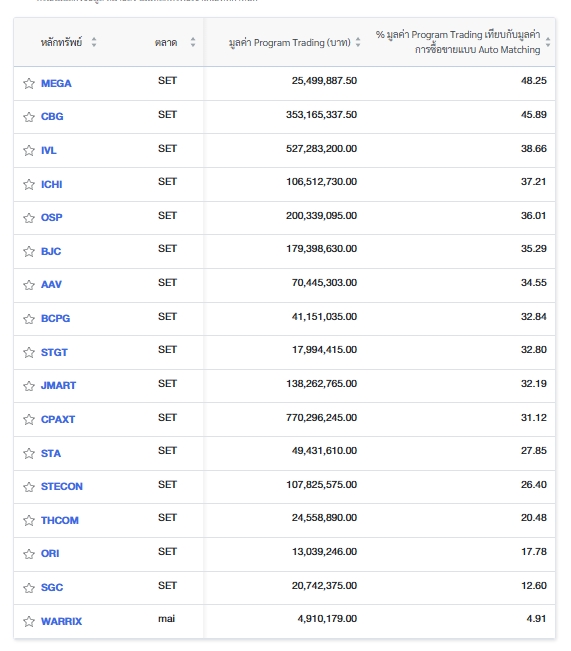Viewport: 571px width, 651px height.
Task: Star the AAV stock row
Action: [29, 285]
